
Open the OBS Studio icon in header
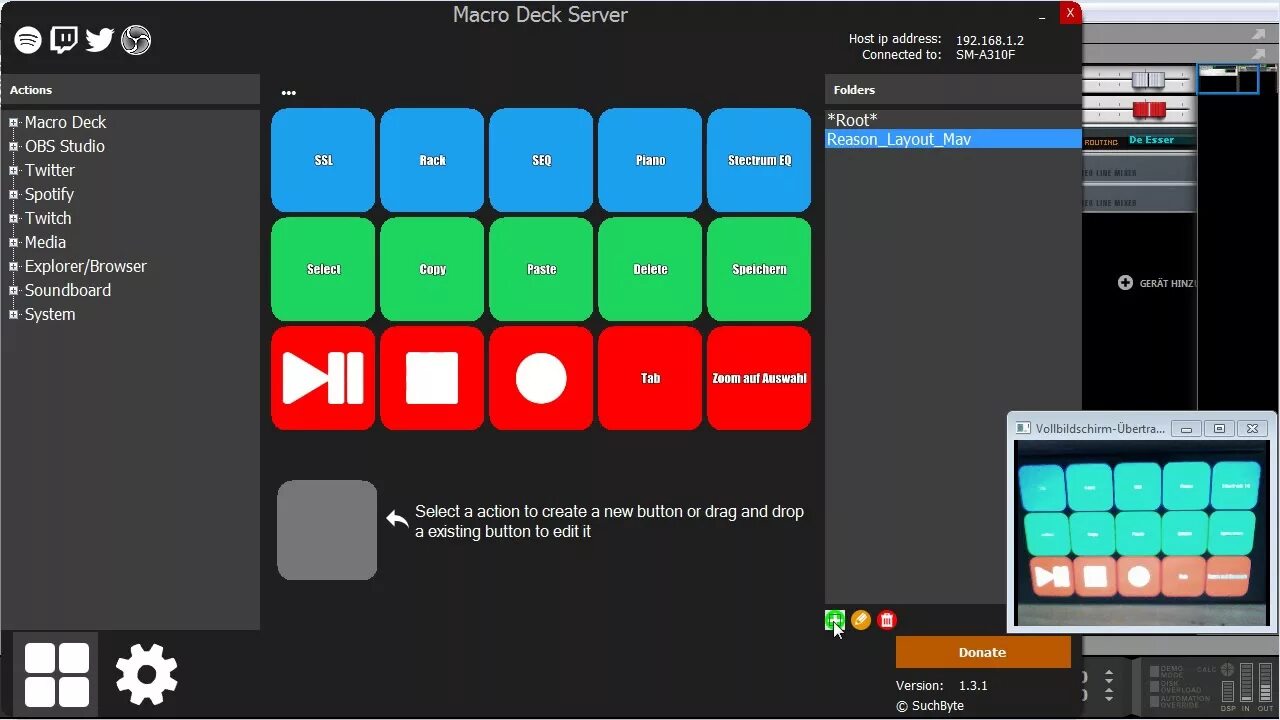(136, 40)
